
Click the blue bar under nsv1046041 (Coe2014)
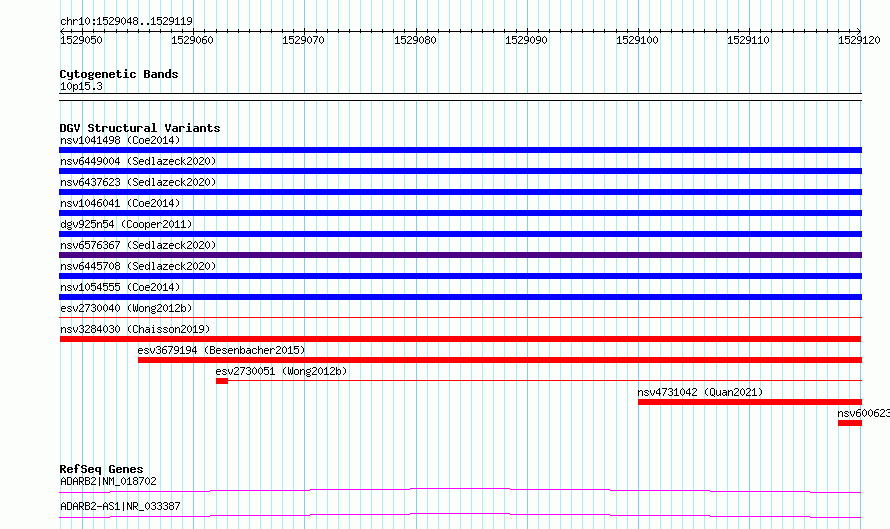[x=460, y=213]
